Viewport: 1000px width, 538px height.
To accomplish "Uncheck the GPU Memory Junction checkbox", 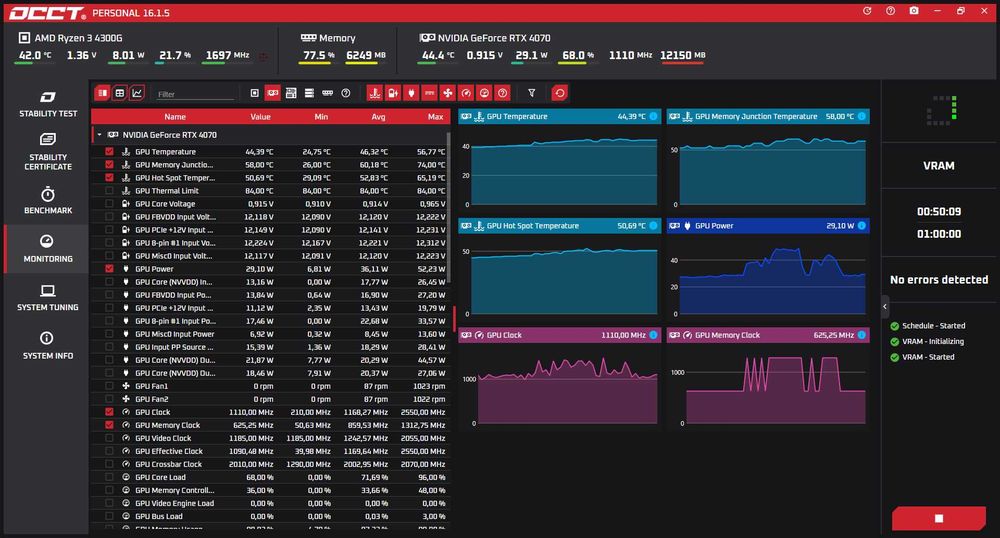I will 109,164.
